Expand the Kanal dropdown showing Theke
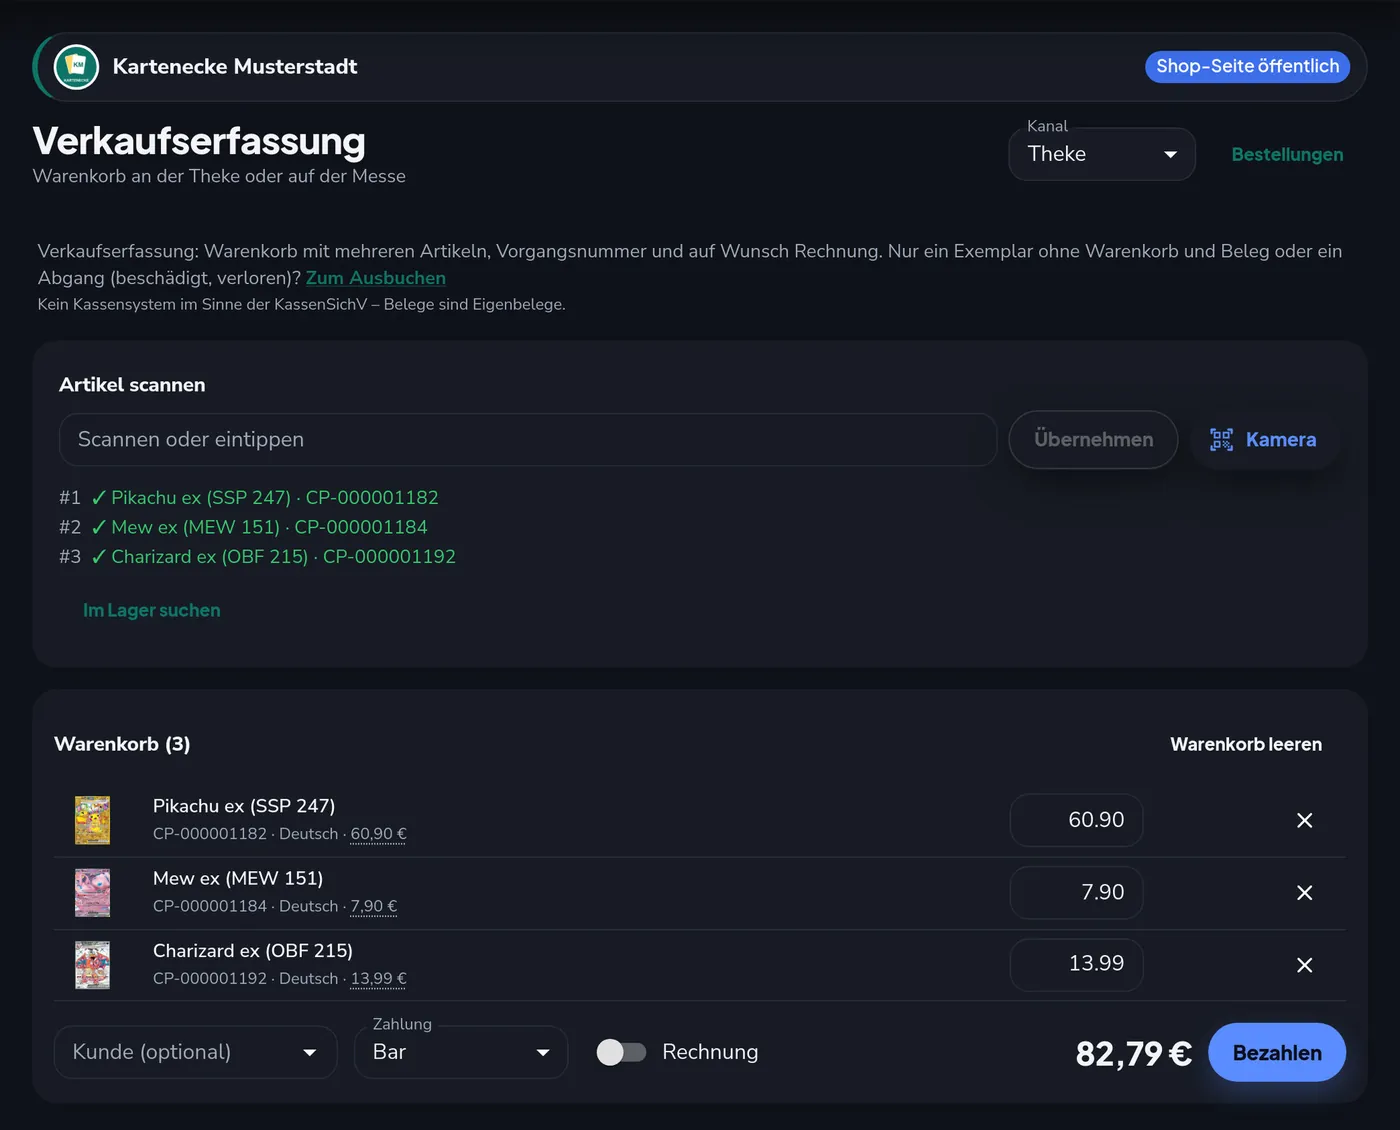Viewport: 1400px width, 1130px height. pos(1102,154)
